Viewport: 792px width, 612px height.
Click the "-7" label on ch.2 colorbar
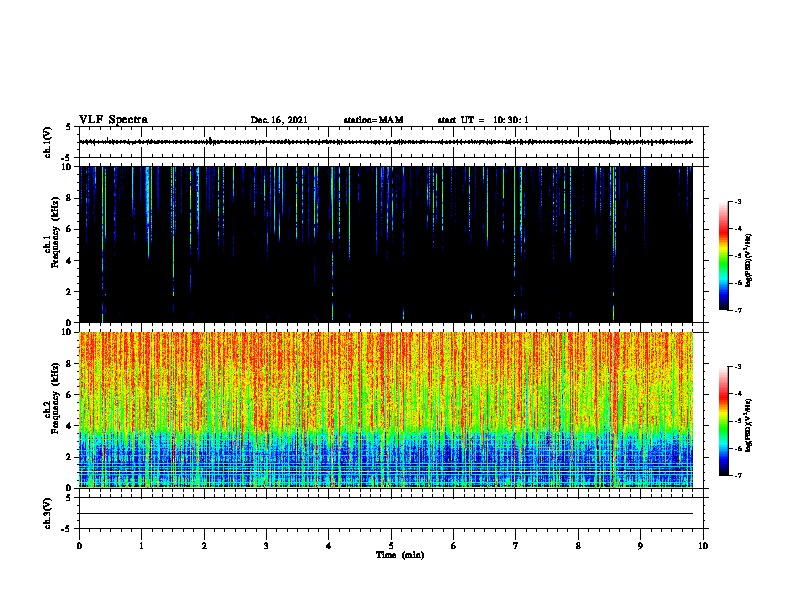(x=737, y=476)
